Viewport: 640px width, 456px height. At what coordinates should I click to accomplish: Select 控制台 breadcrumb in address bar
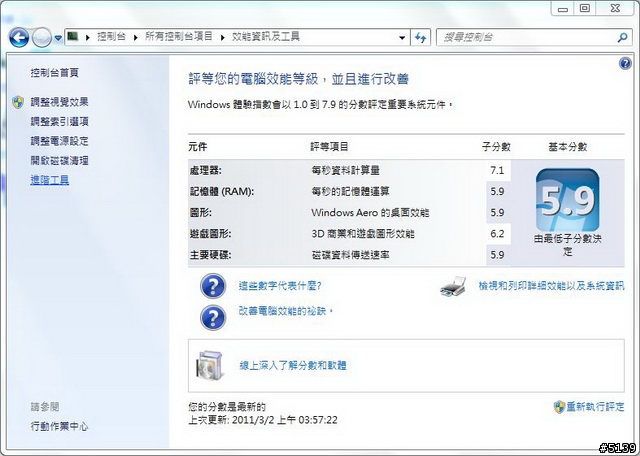pyautogui.click(x=111, y=37)
